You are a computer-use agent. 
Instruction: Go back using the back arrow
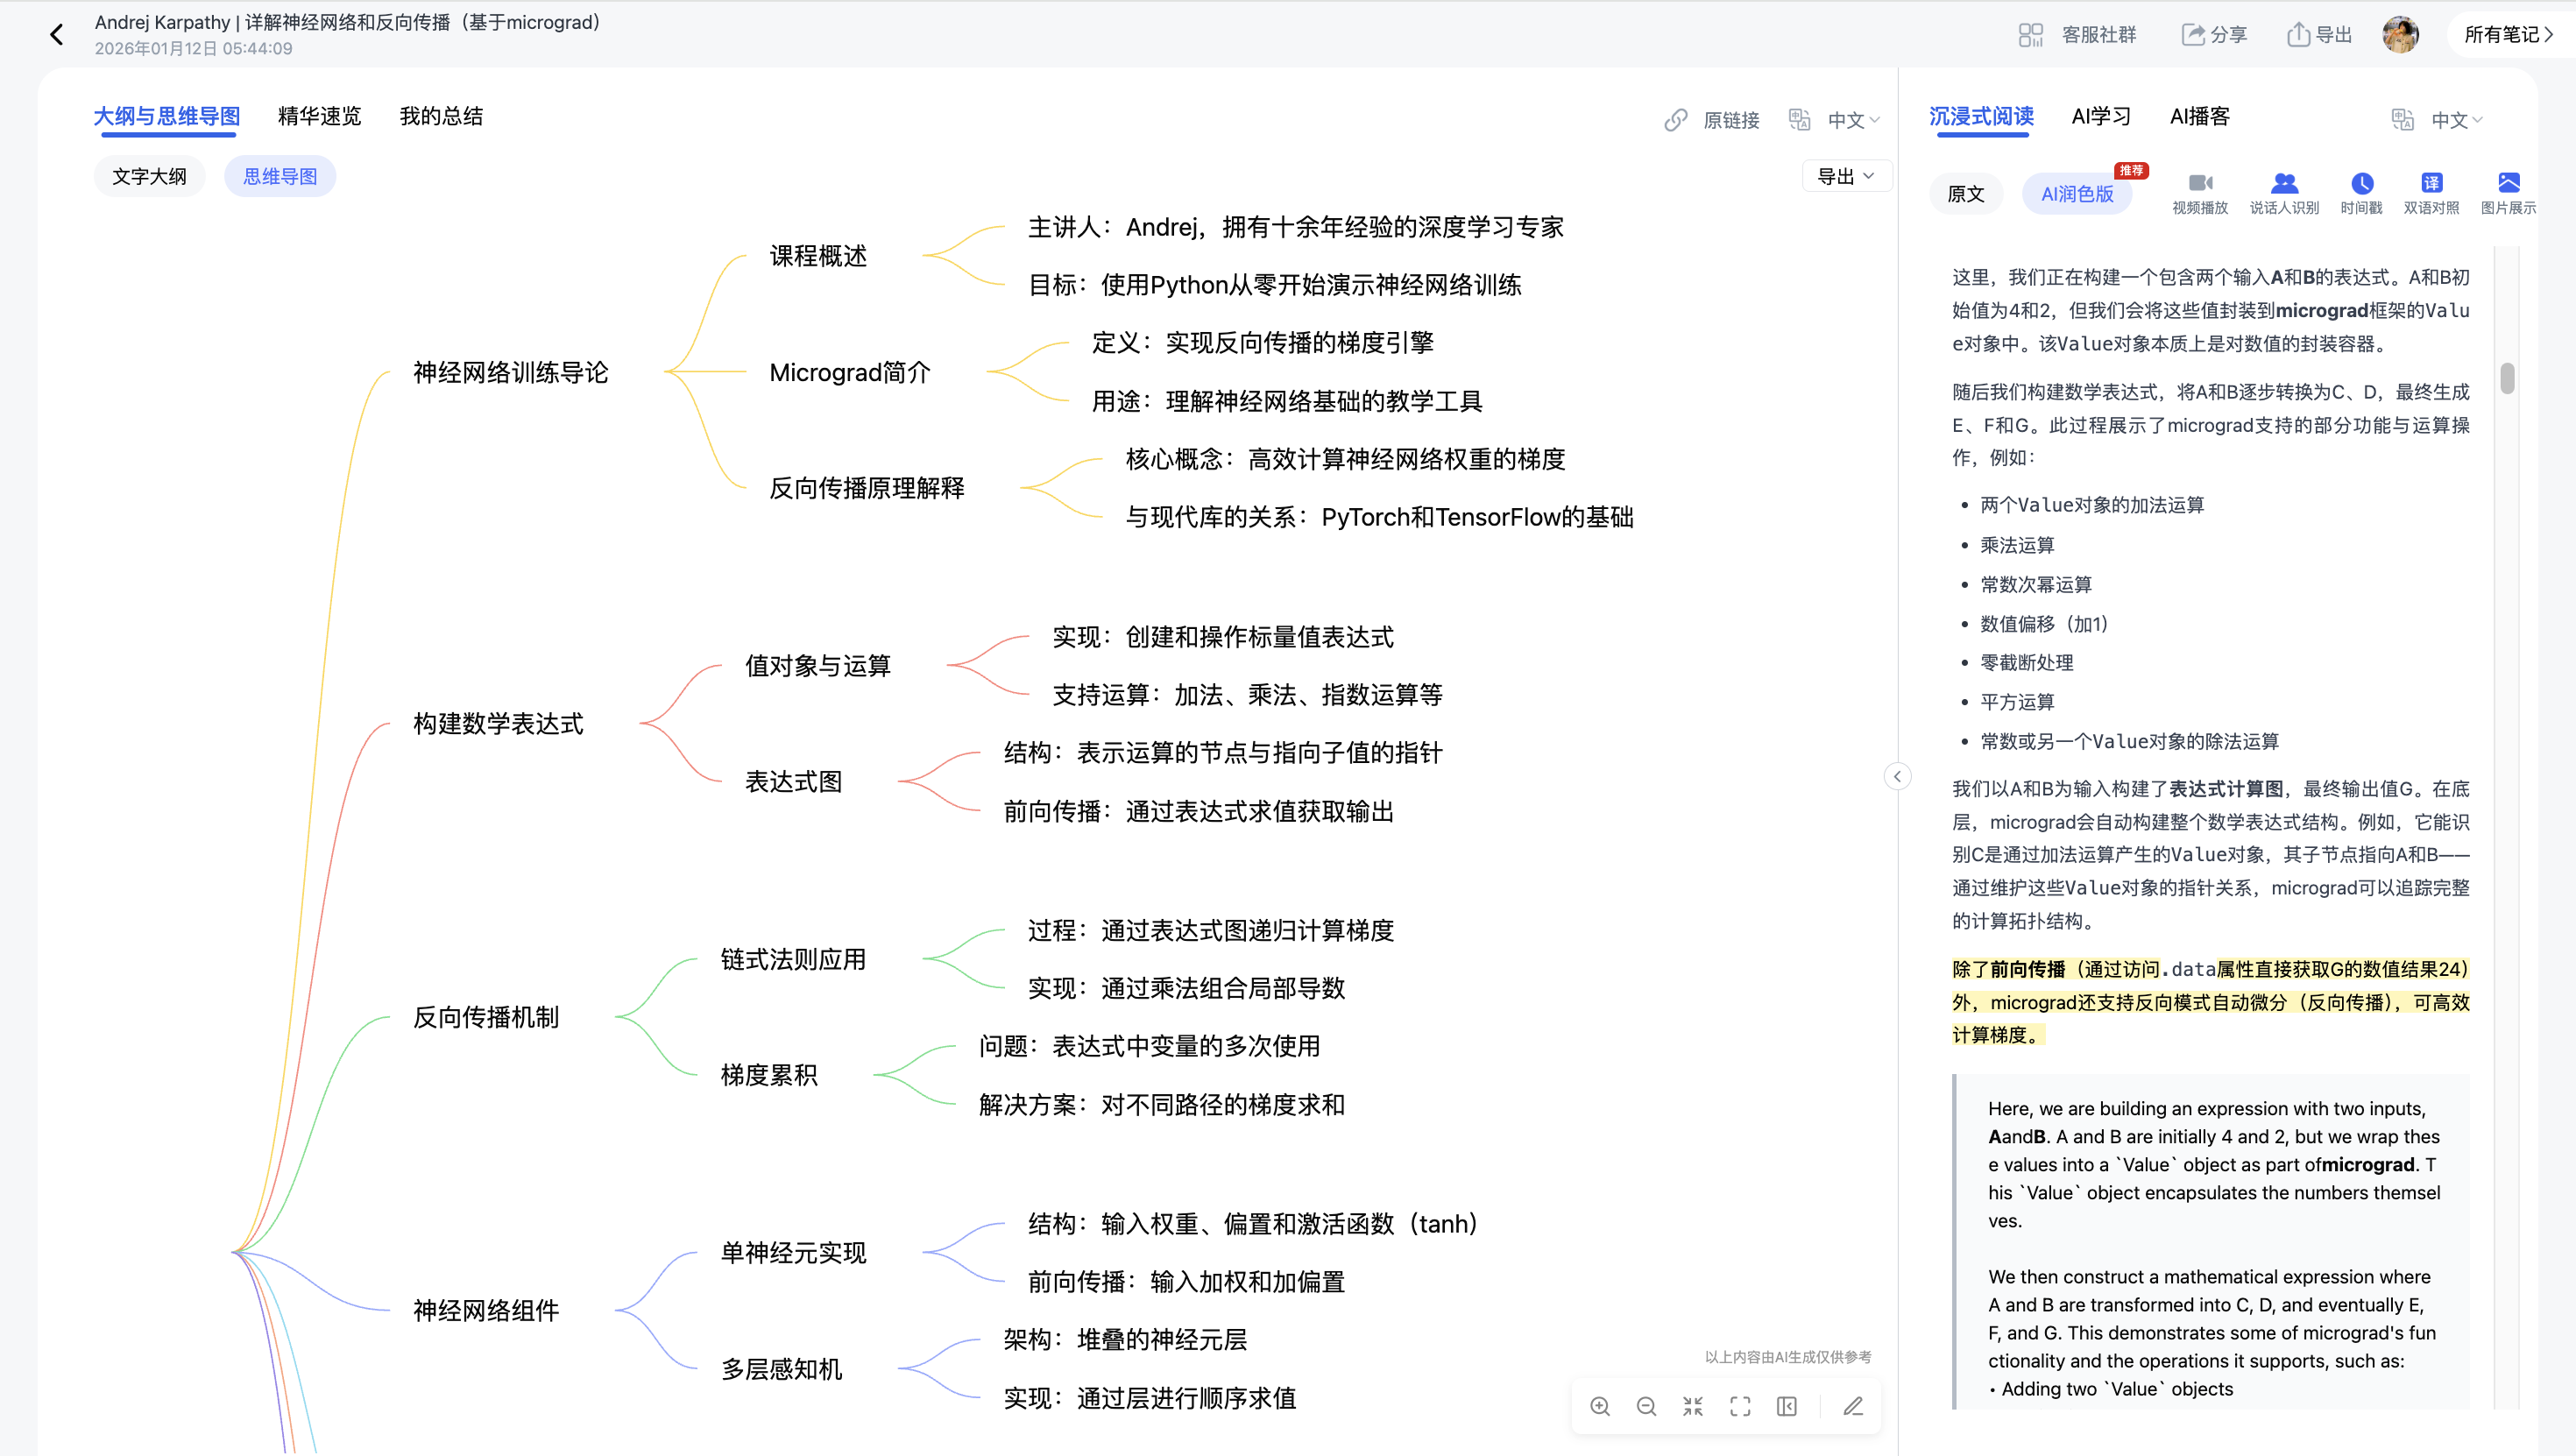click(x=56, y=35)
